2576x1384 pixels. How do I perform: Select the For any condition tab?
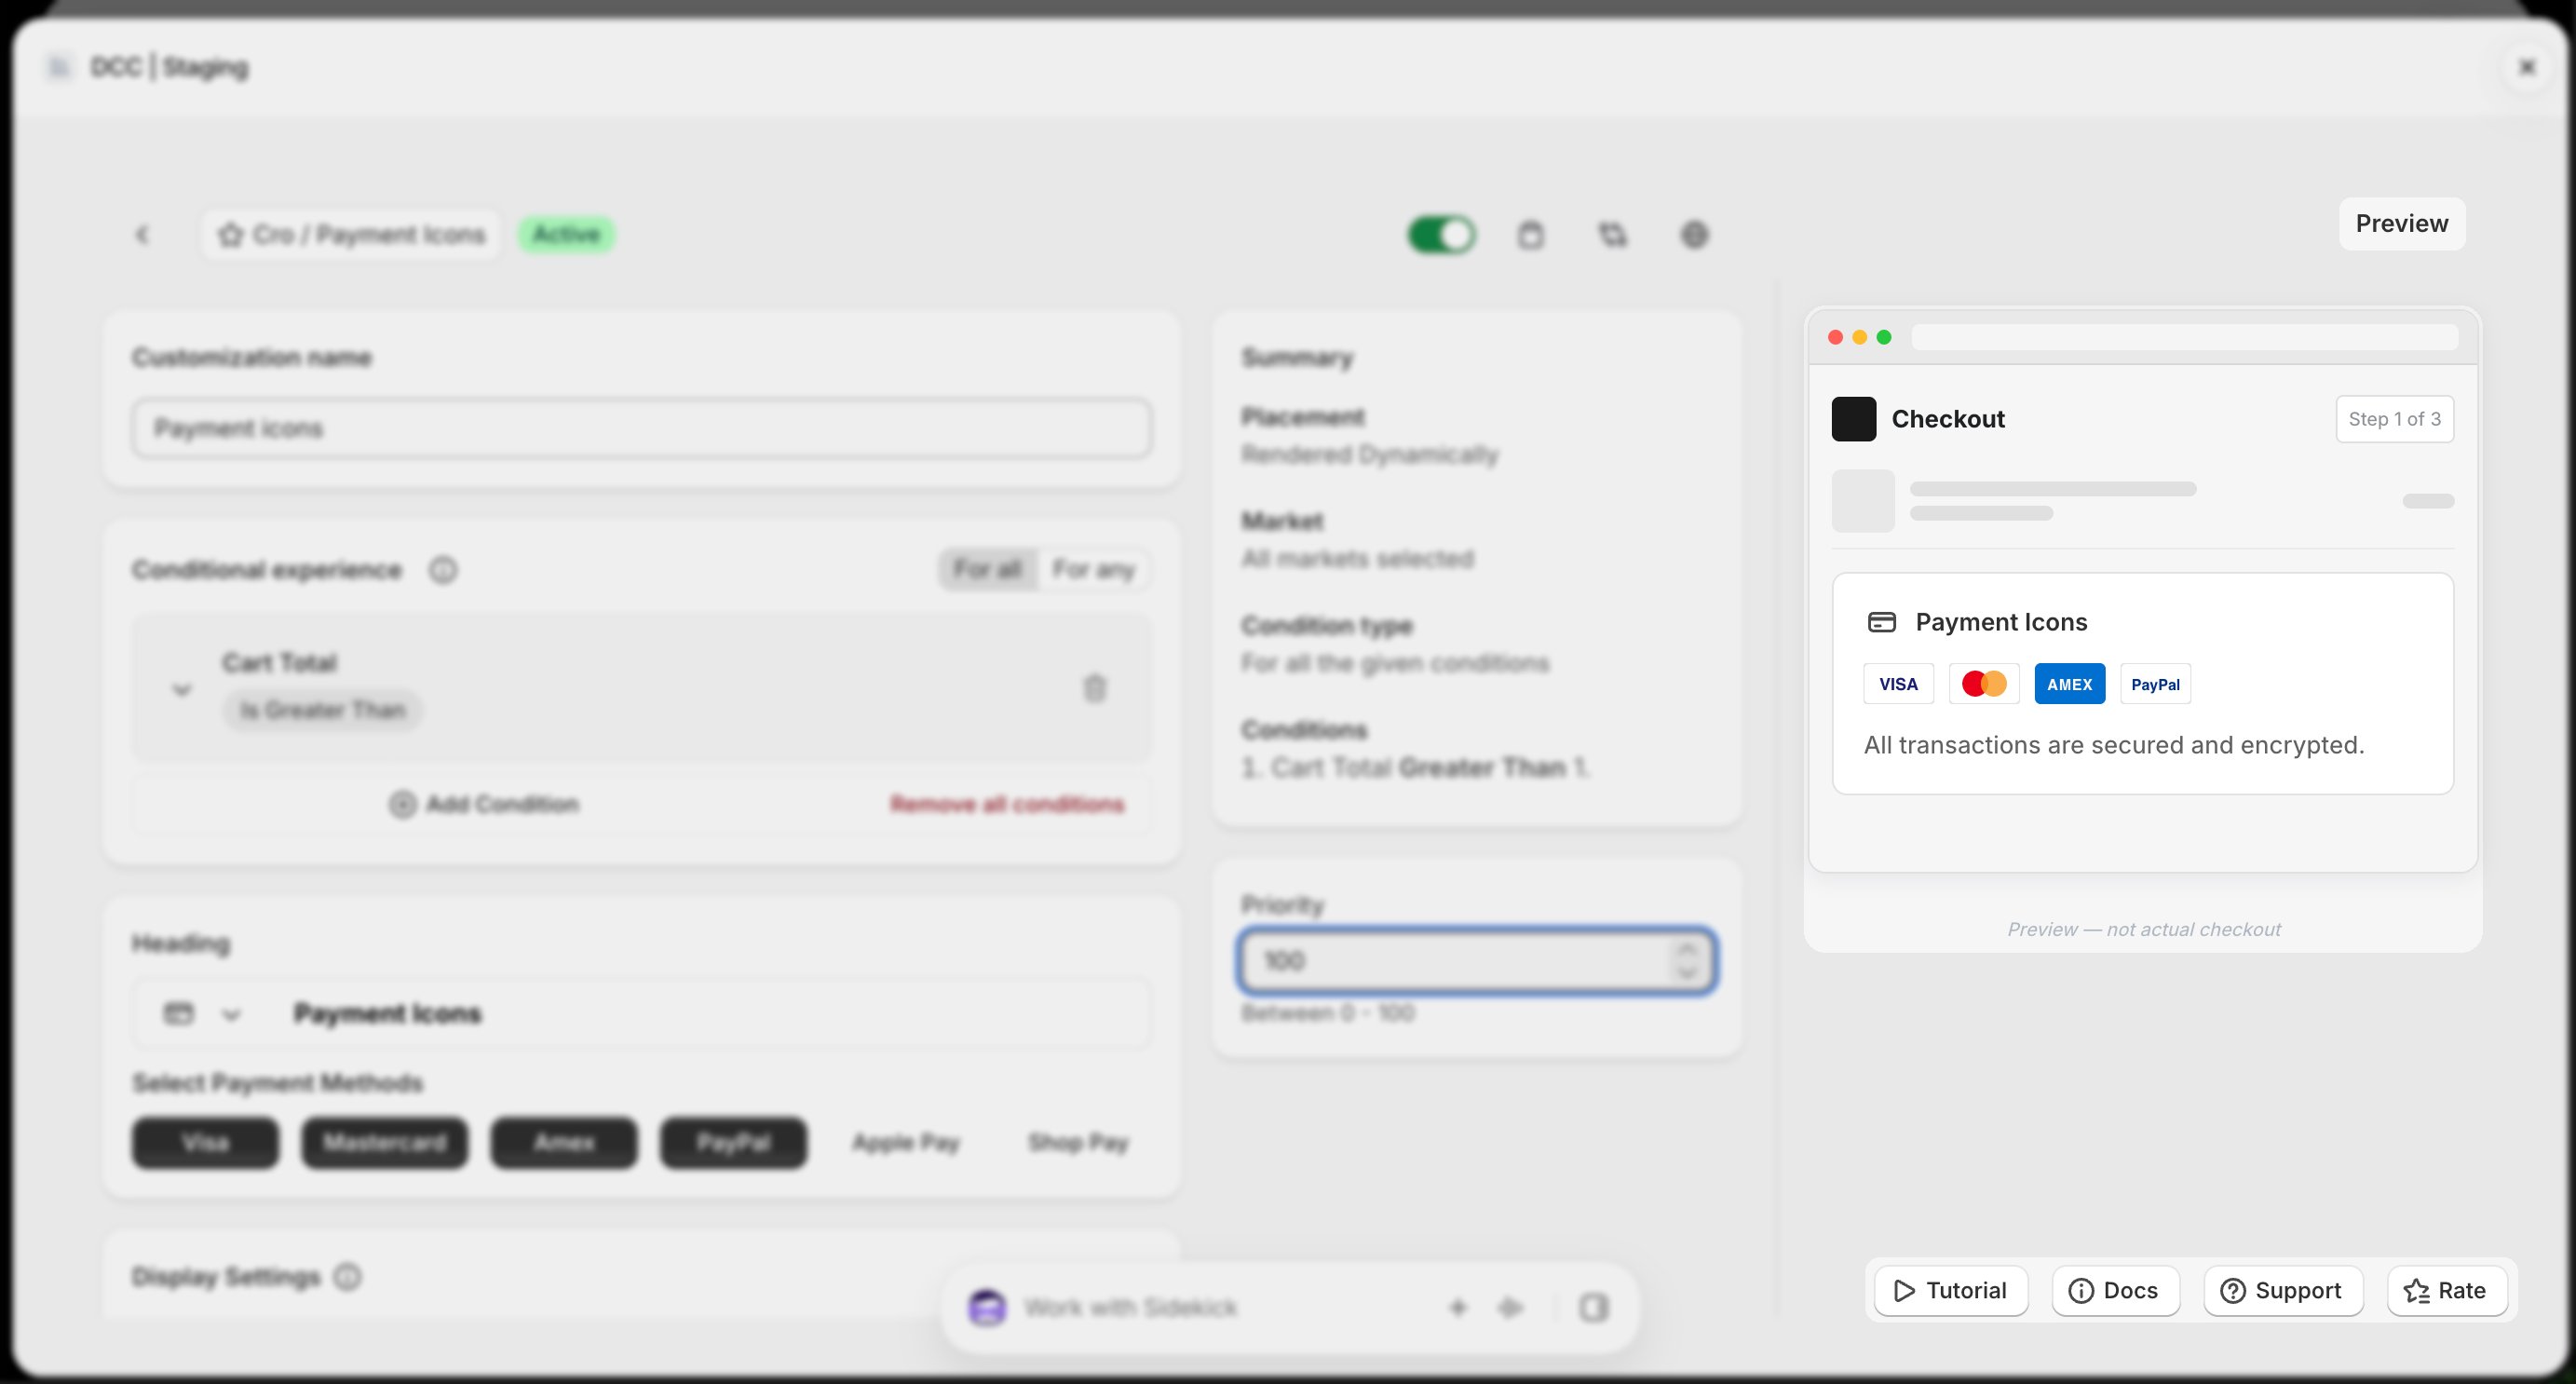click(x=1093, y=570)
